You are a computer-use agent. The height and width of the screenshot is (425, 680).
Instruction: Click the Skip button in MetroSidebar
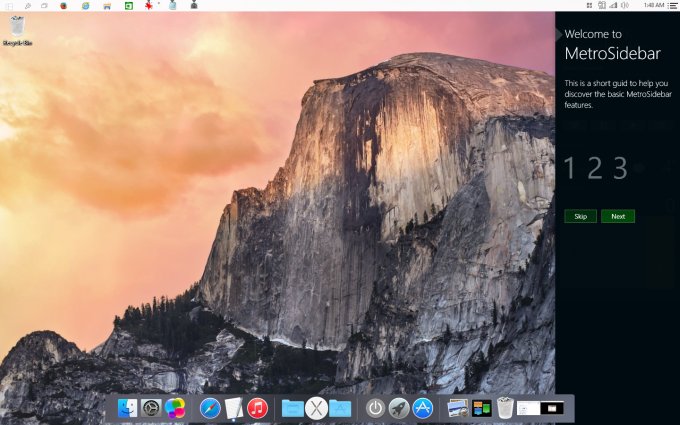580,216
